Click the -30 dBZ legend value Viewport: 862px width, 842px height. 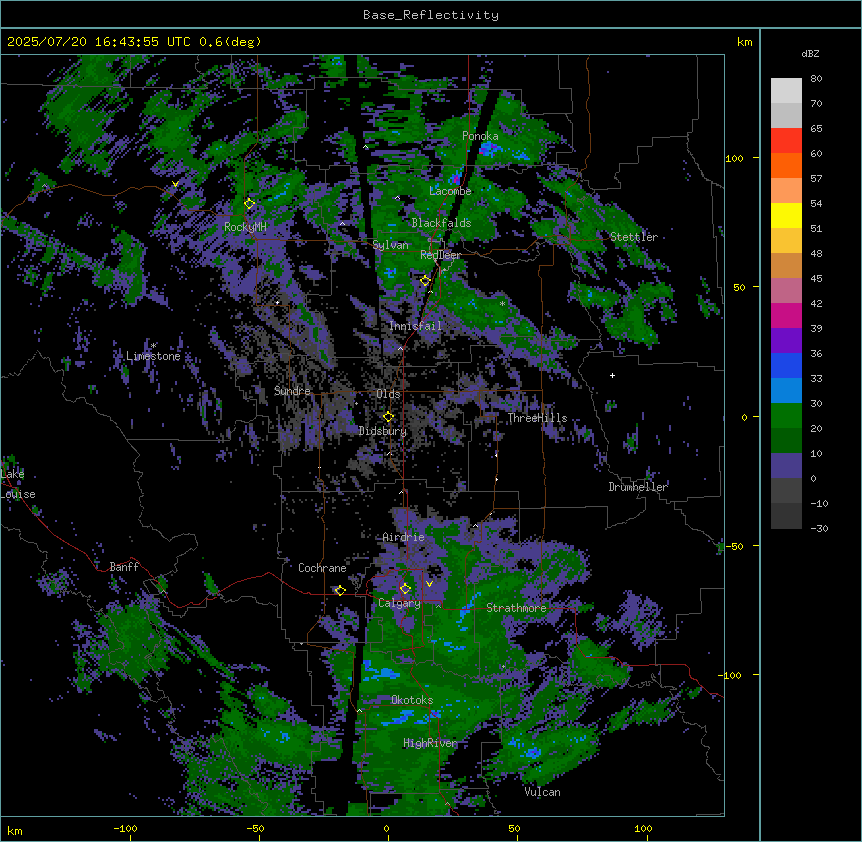pos(819,528)
